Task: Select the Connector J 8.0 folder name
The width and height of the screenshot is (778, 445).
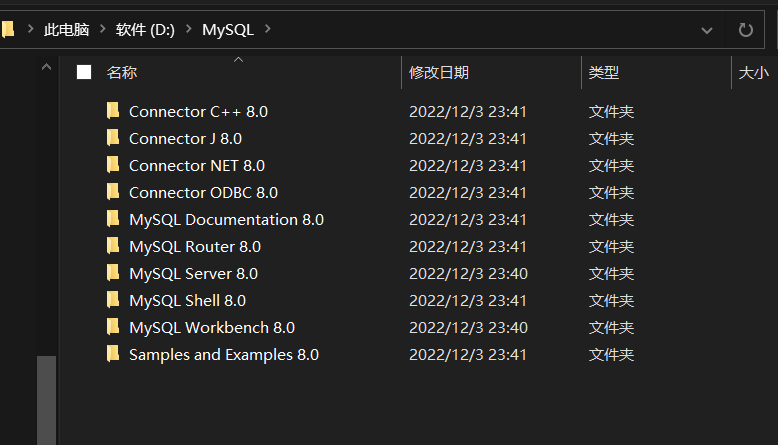Action: point(186,138)
